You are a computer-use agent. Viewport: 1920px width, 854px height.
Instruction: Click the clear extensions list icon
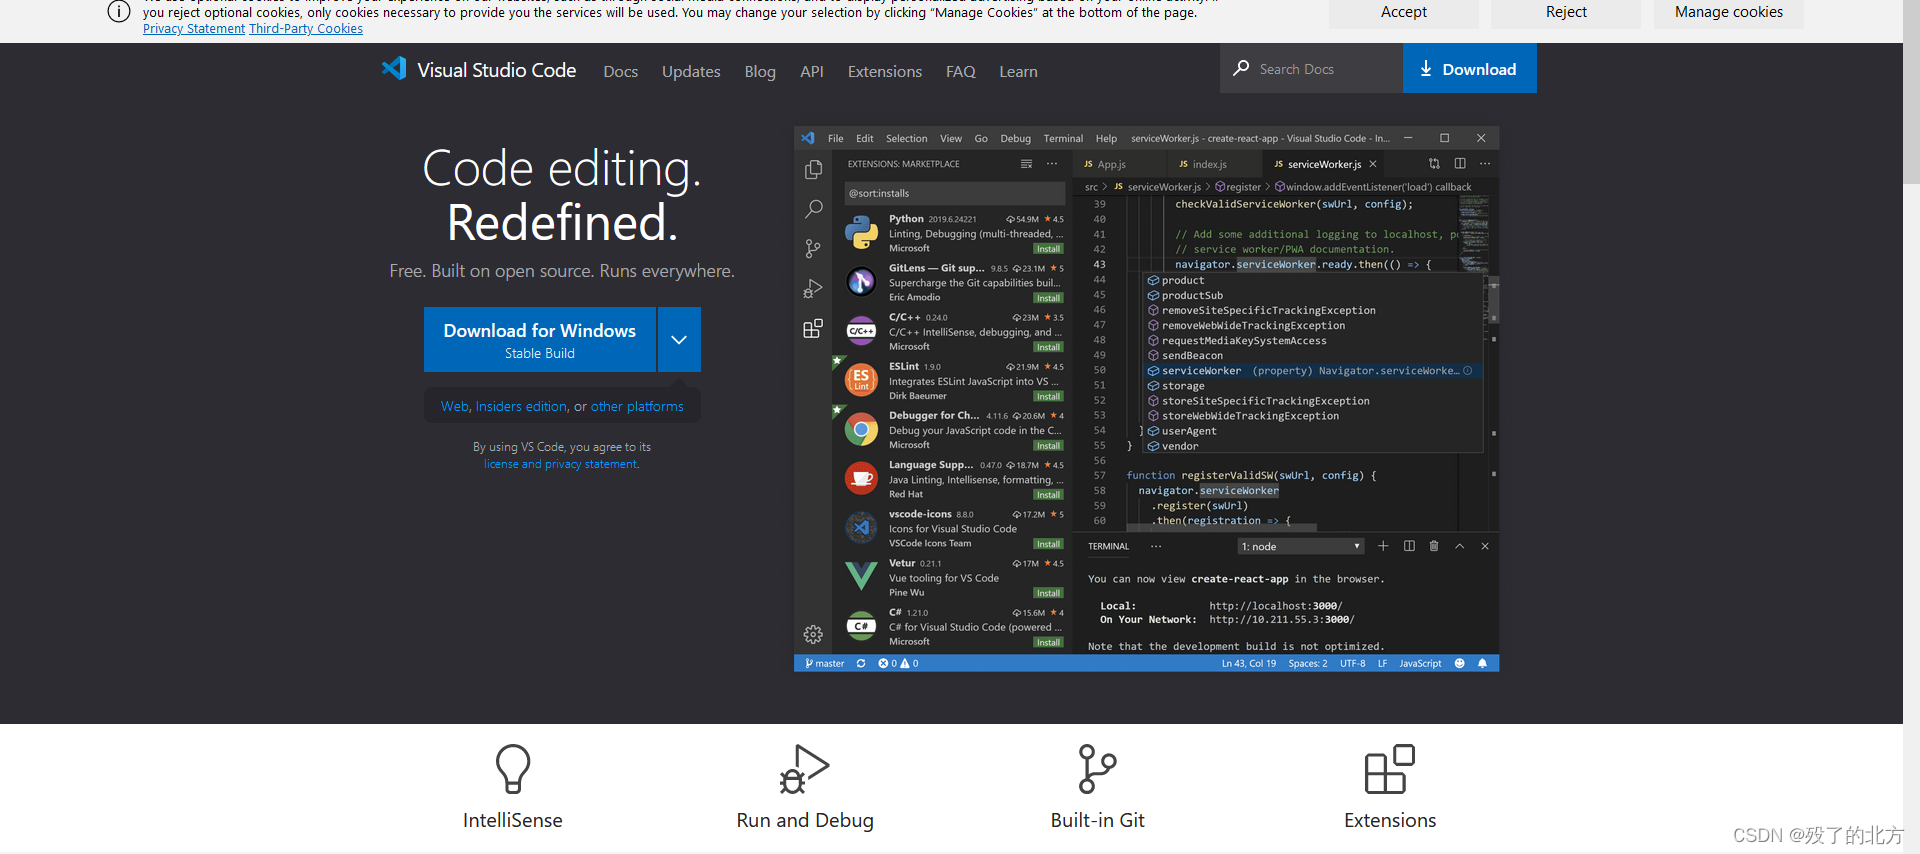(1026, 164)
